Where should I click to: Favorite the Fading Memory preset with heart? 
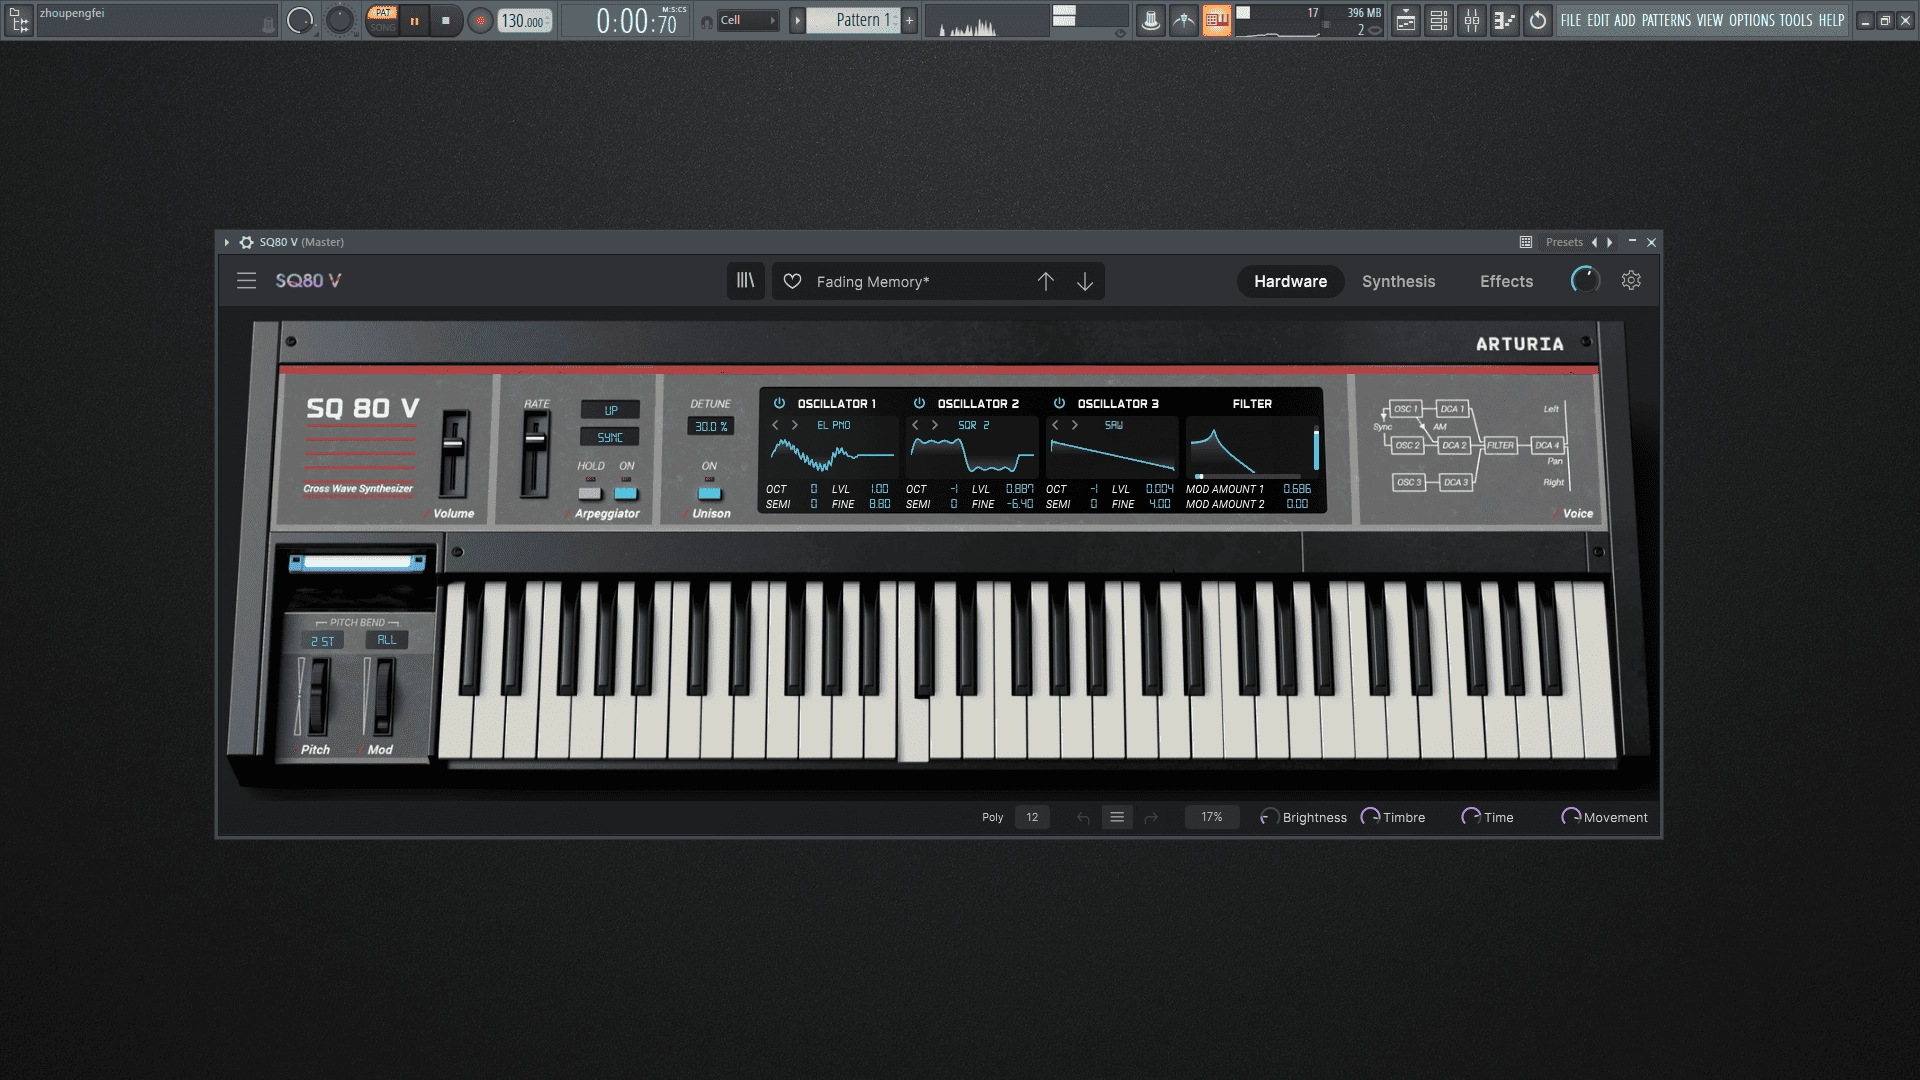click(792, 282)
